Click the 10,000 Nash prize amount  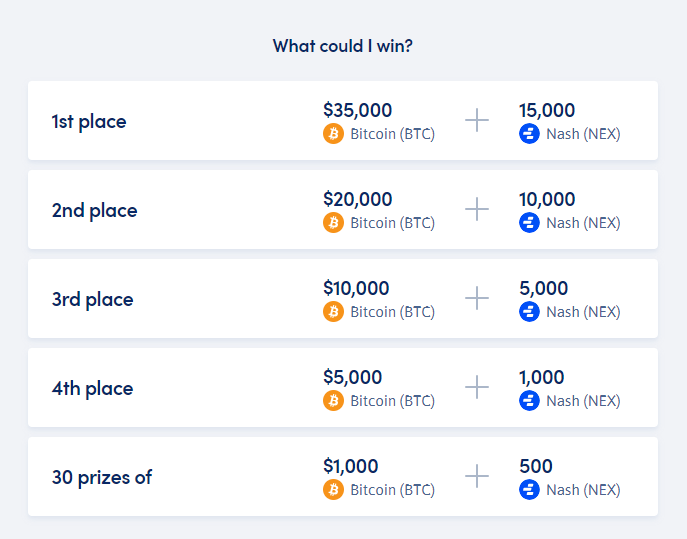point(547,199)
